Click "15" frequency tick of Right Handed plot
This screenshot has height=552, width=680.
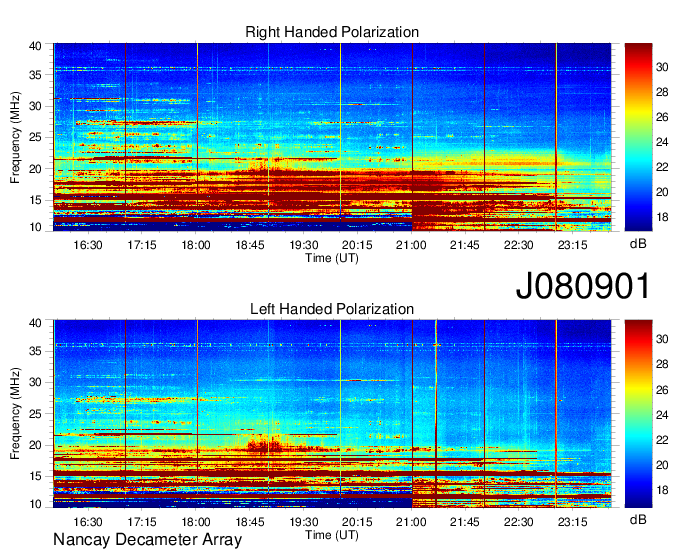pos(36,200)
